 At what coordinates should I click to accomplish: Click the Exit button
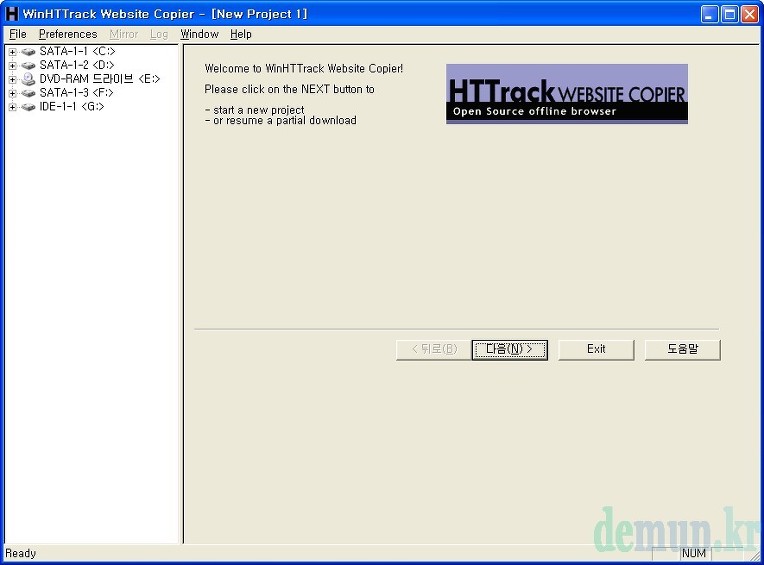596,349
